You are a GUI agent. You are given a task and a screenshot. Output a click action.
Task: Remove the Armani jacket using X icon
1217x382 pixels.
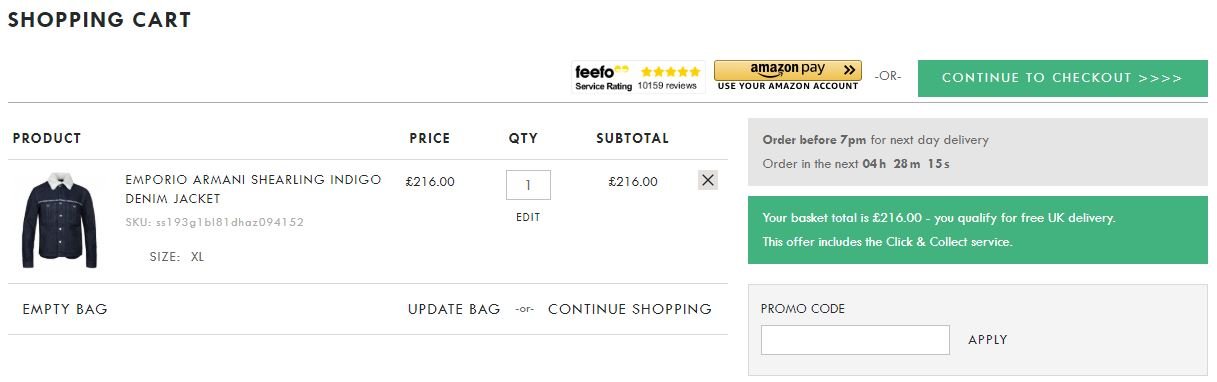coord(708,180)
